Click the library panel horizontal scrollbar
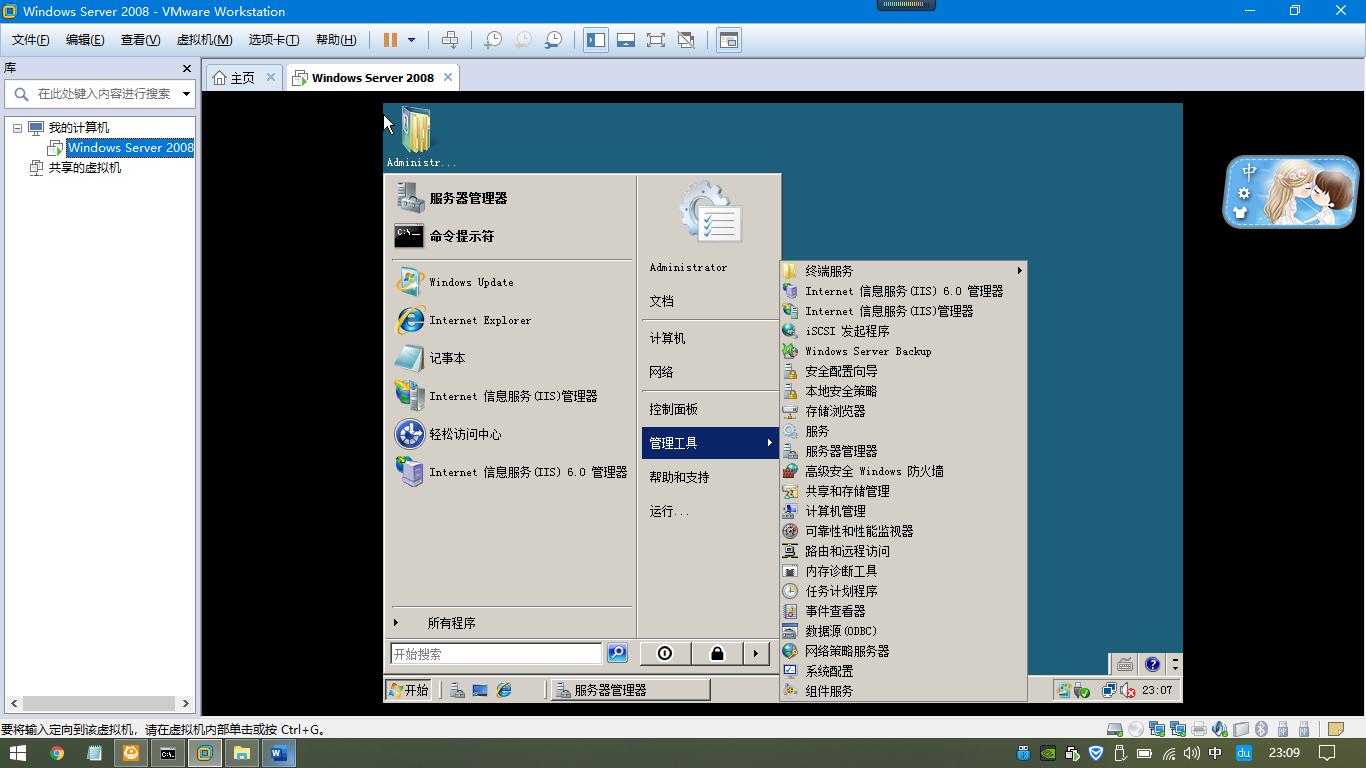The image size is (1366, 768). (x=100, y=703)
